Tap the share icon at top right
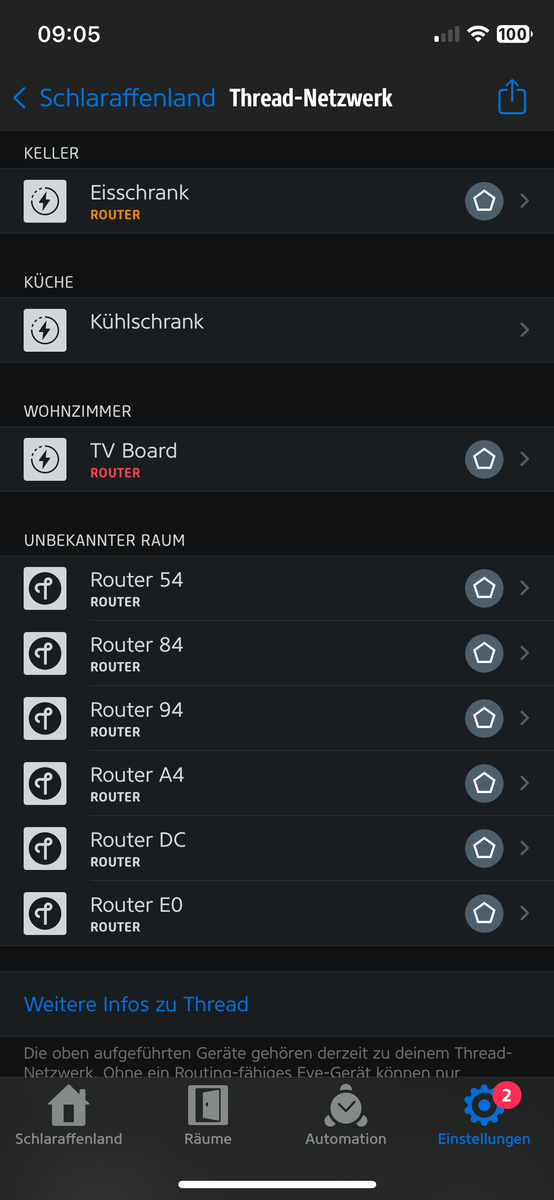The width and height of the screenshot is (554, 1200). pos(512,97)
